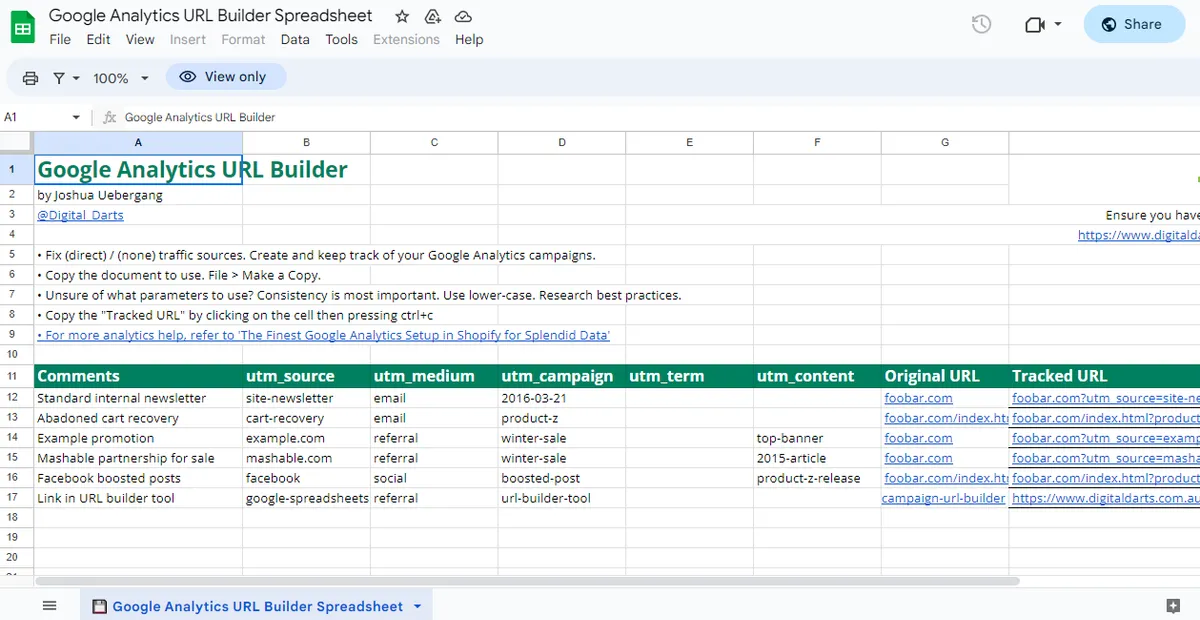Click the print icon
The image size is (1200, 620).
pyautogui.click(x=30, y=77)
